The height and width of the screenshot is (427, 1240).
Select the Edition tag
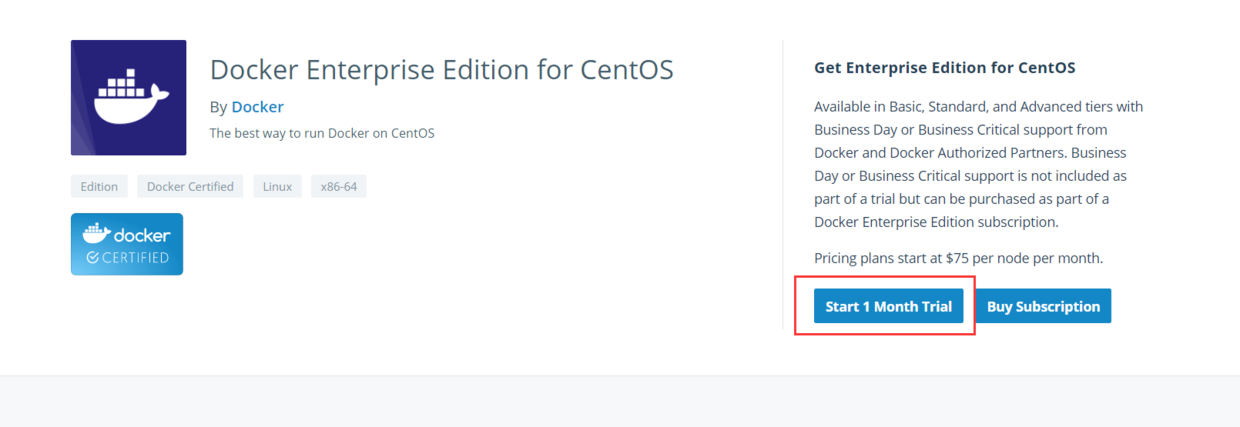[99, 187]
